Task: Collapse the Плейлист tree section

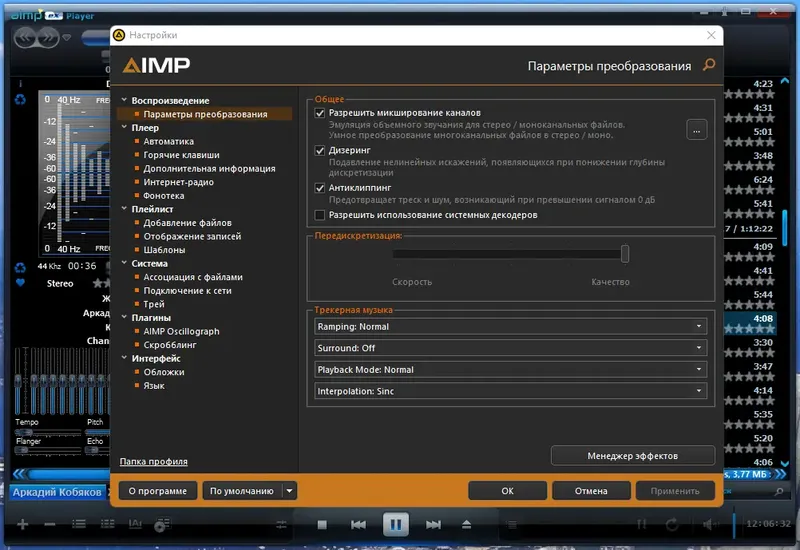Action: click(x=124, y=209)
